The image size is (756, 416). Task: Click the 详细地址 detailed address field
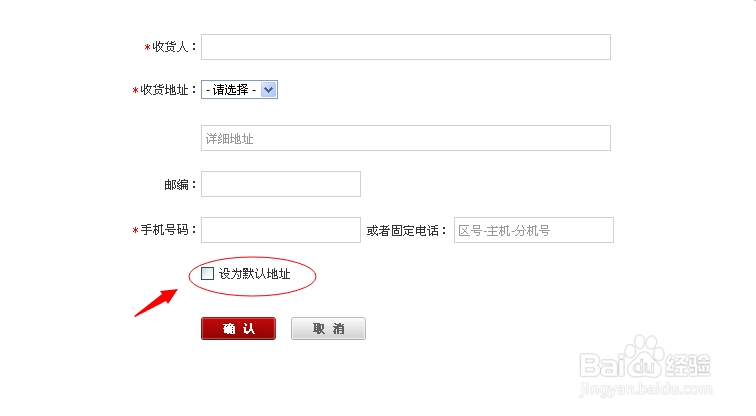click(x=406, y=138)
